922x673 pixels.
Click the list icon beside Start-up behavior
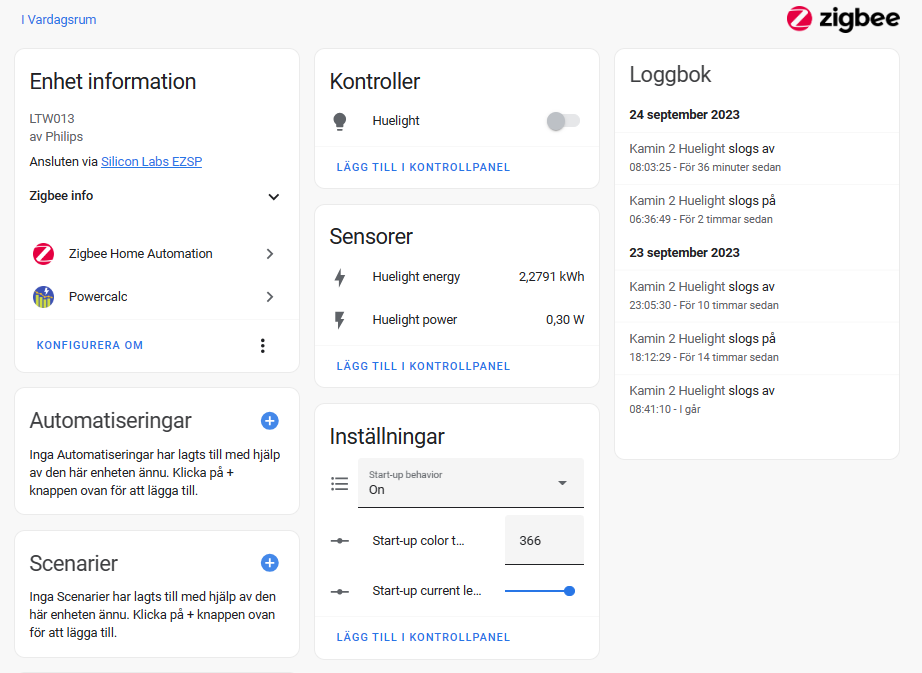(339, 483)
